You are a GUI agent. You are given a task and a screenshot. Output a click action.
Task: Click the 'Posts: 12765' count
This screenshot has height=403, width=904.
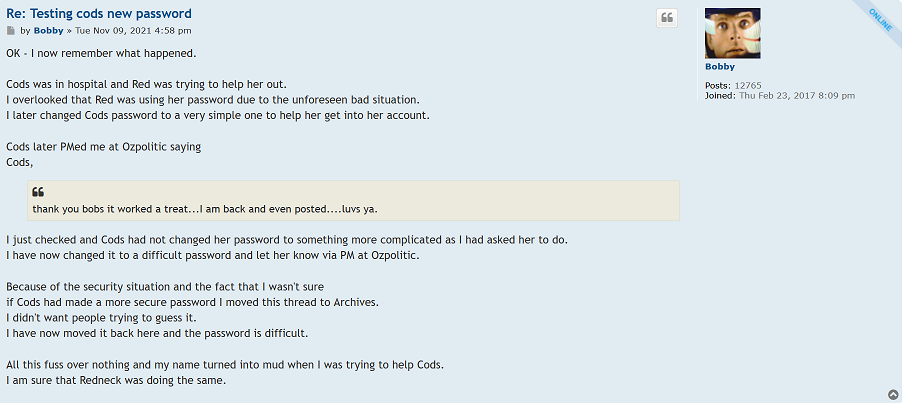733,86
